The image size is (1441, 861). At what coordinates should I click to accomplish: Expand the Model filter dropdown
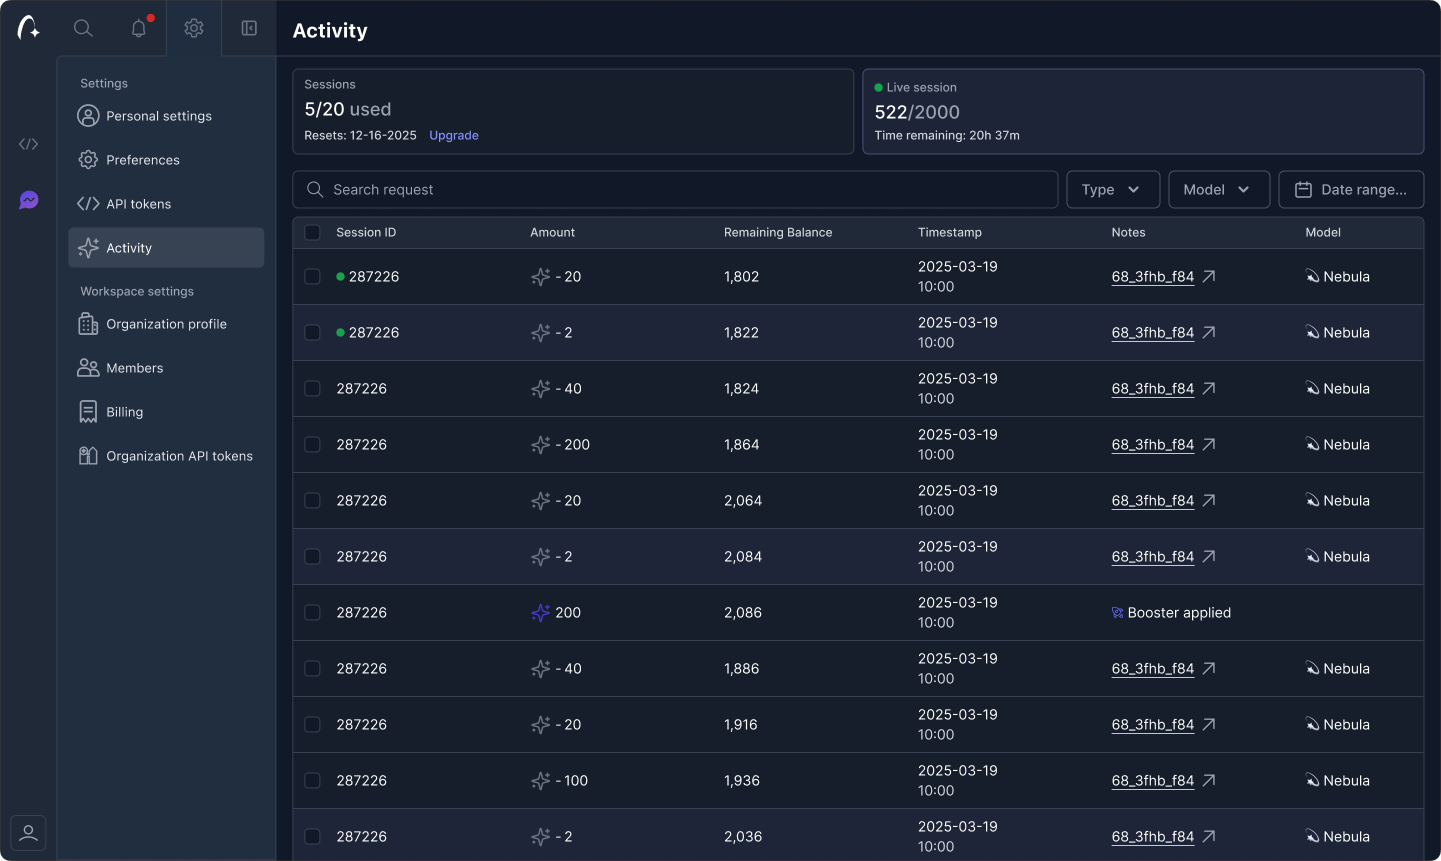tap(1219, 189)
